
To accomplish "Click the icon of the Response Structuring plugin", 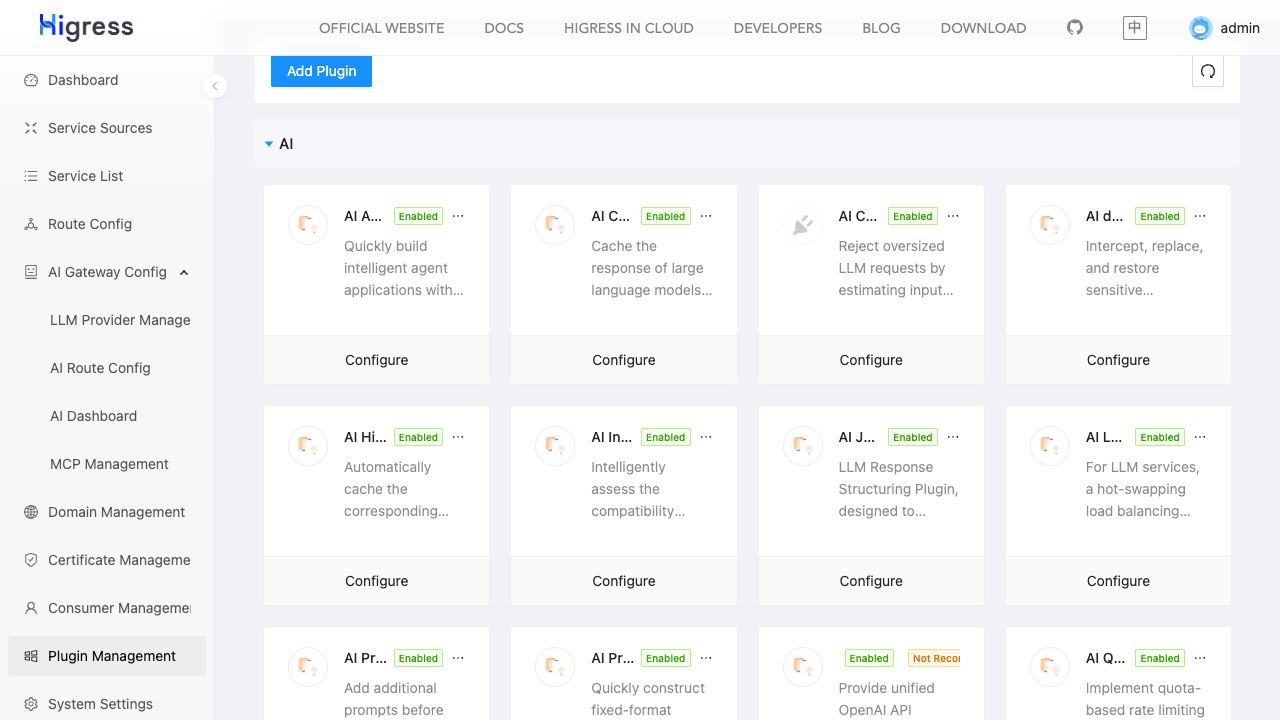I will (x=802, y=446).
